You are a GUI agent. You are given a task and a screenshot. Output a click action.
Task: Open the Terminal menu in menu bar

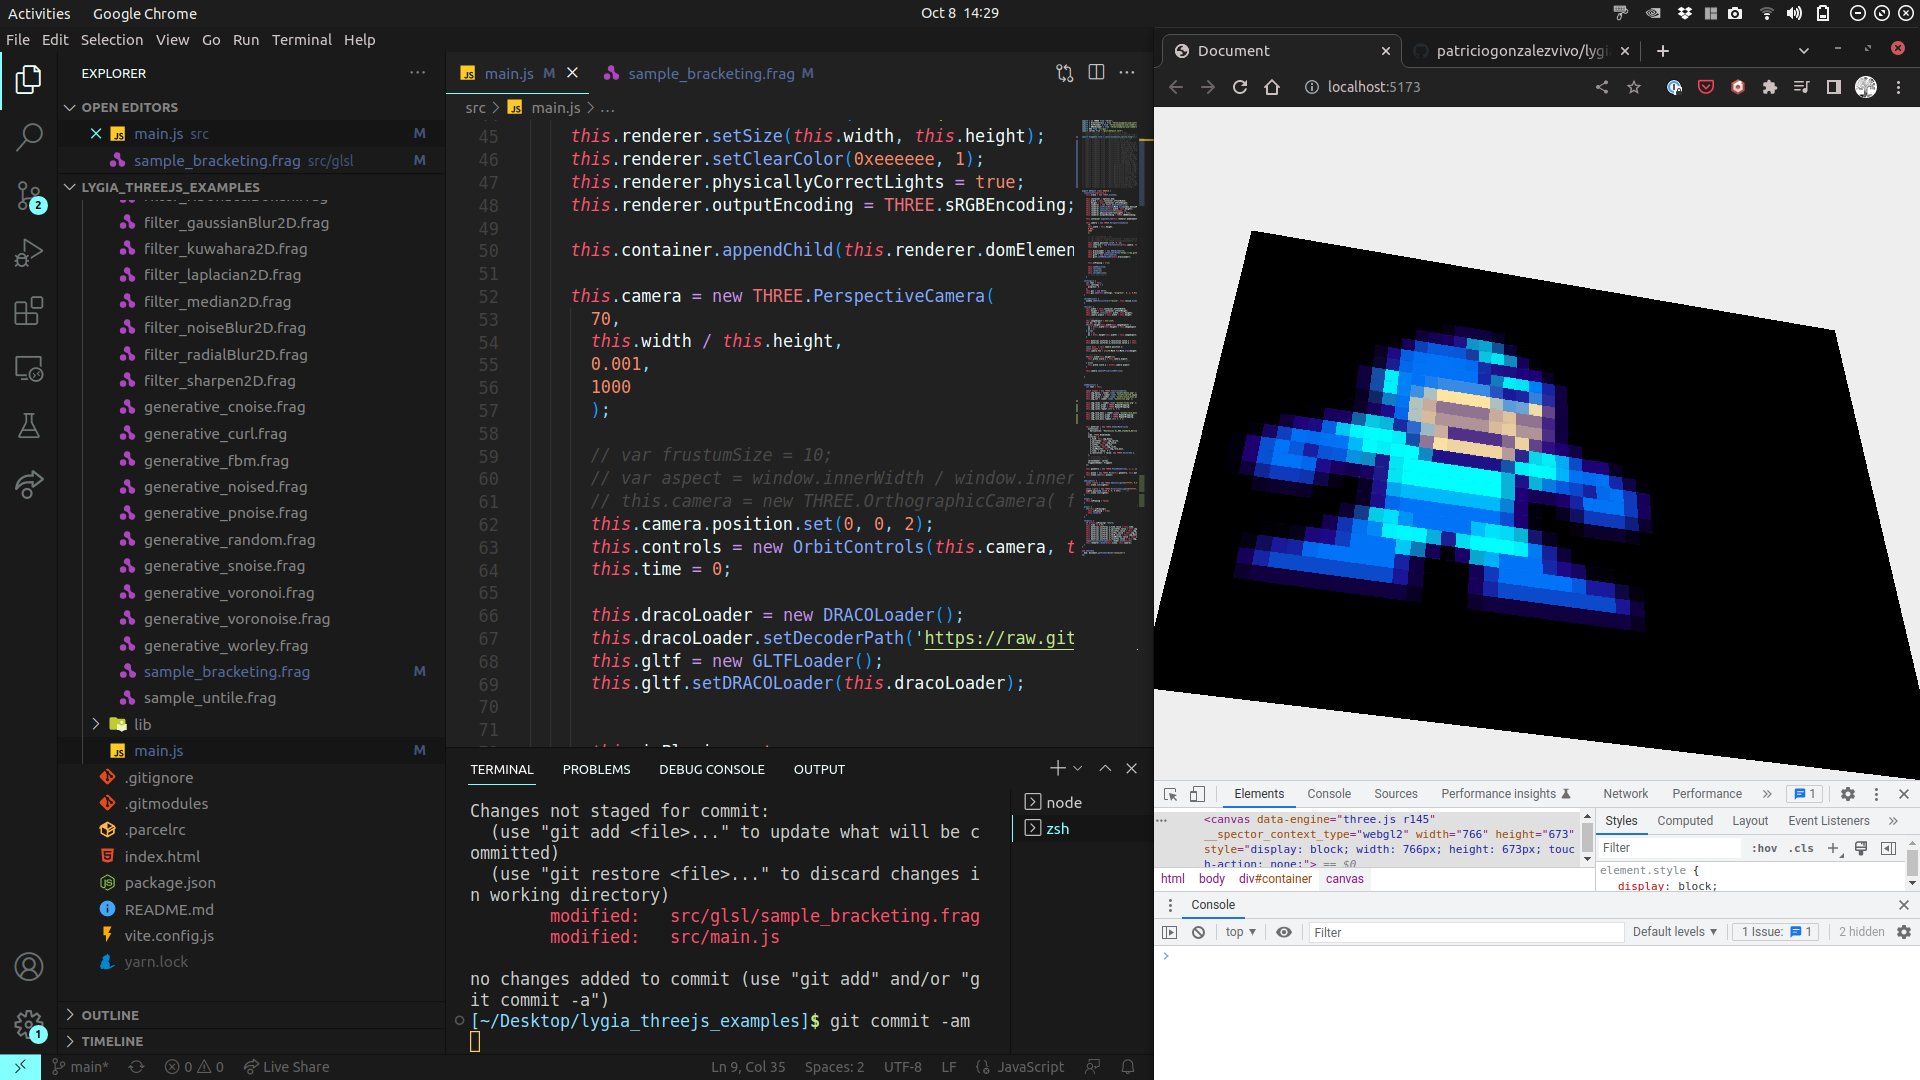[x=299, y=40]
